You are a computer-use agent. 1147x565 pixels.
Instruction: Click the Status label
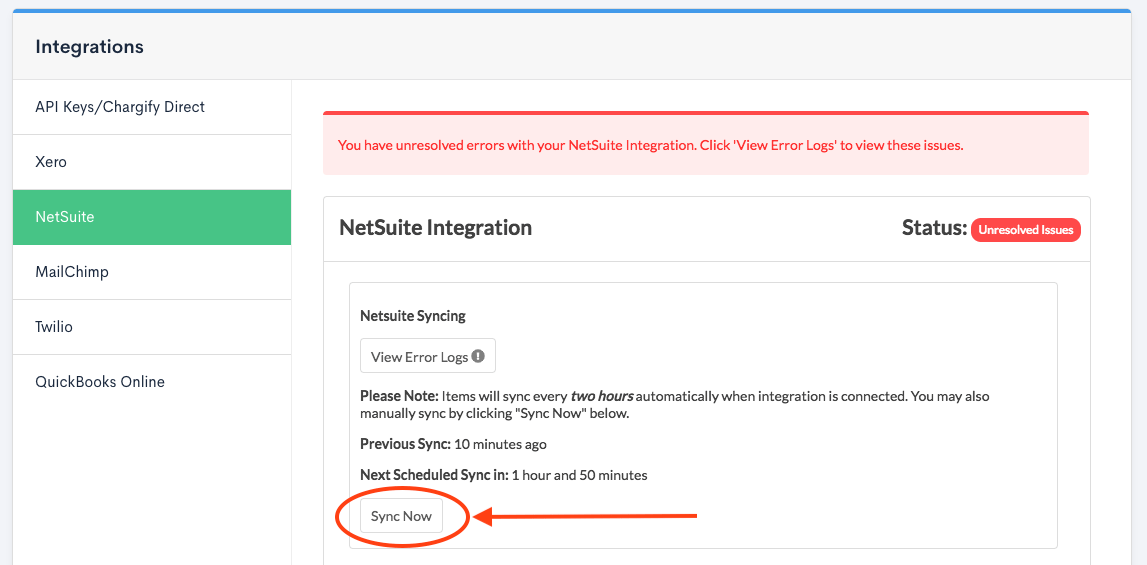935,228
